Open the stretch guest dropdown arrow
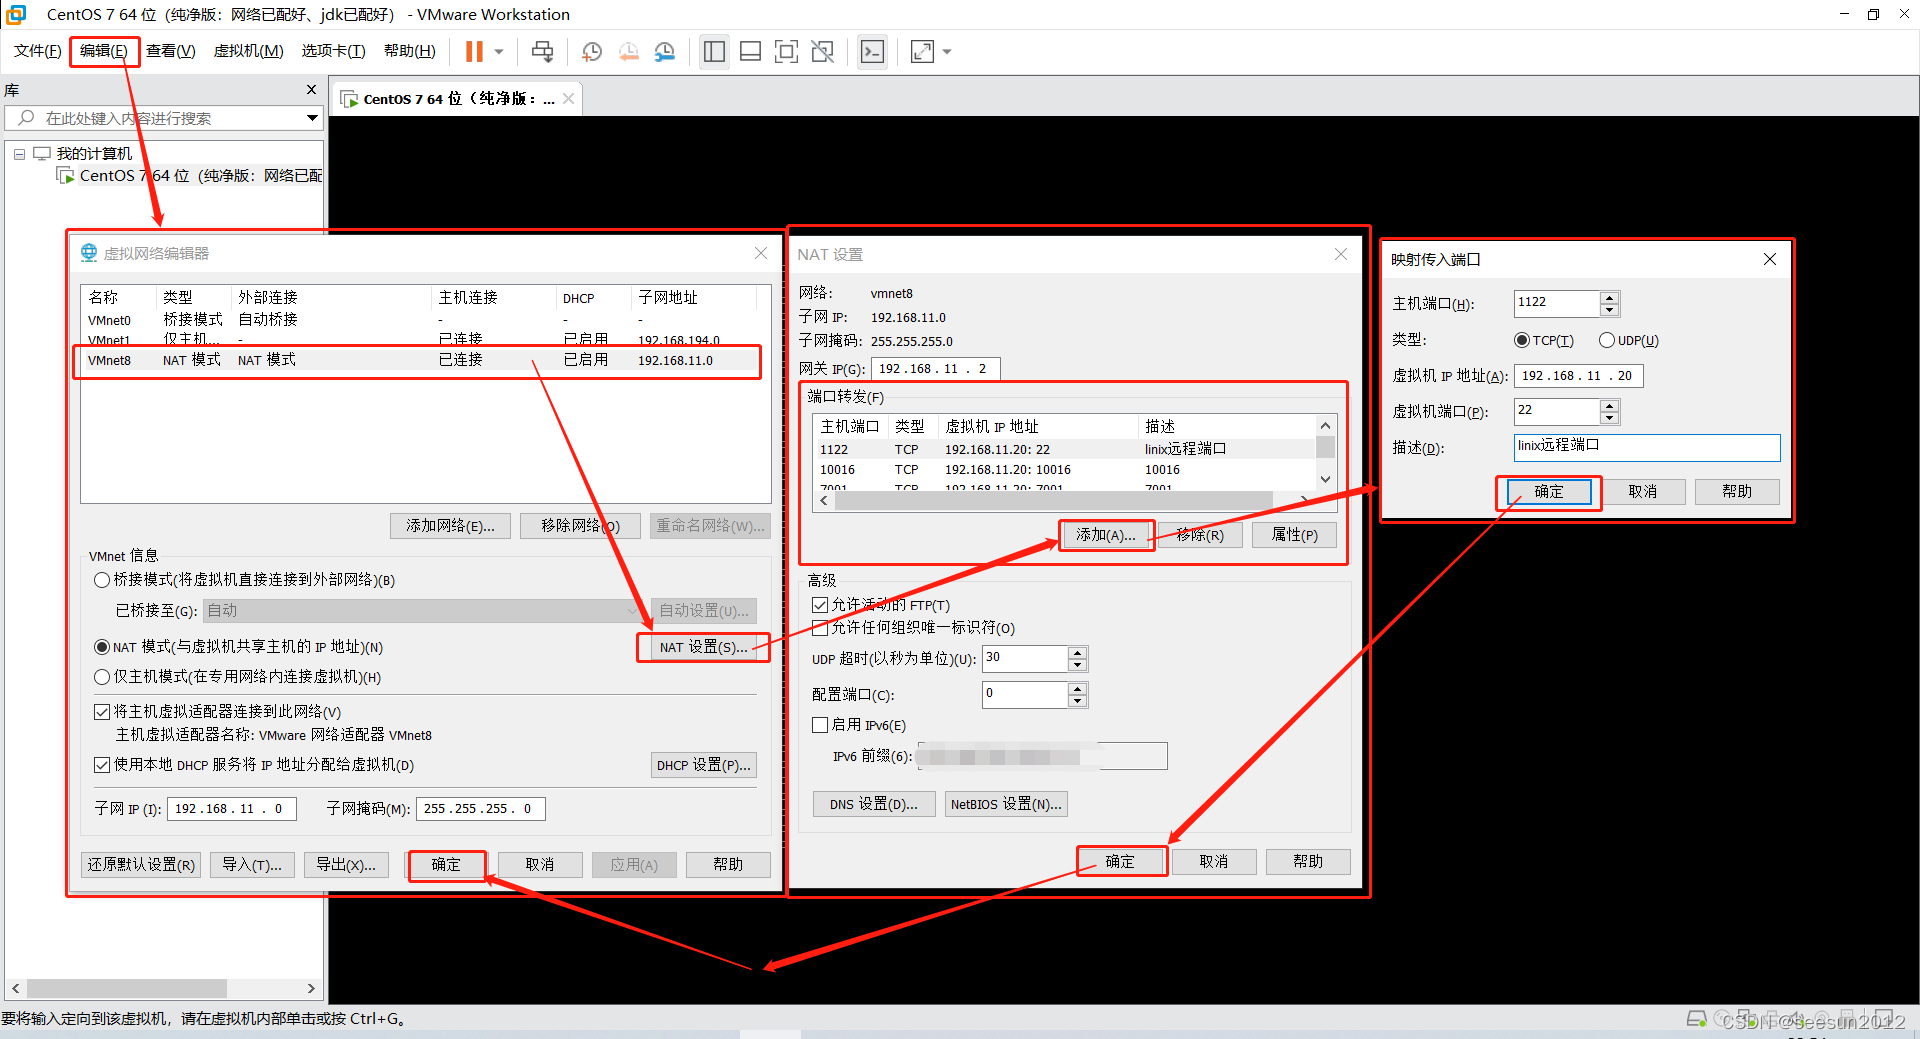Viewport: 1920px width, 1039px height. pos(947,52)
